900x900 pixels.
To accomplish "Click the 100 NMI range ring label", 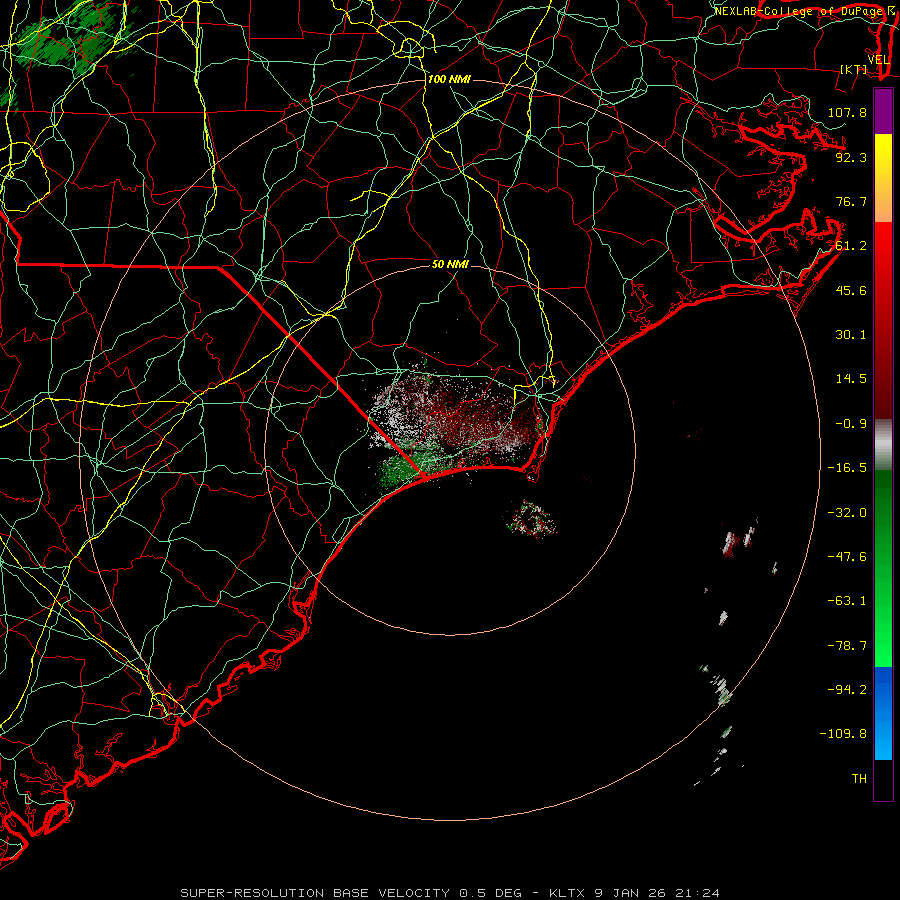I will coord(449,79).
